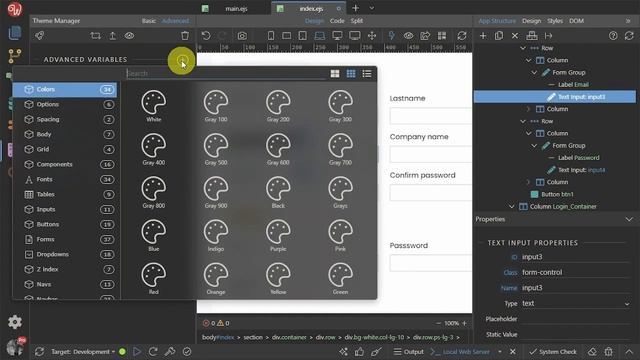Click the Lastname input field
The width and height of the screenshot is (640, 360).
(431, 116)
